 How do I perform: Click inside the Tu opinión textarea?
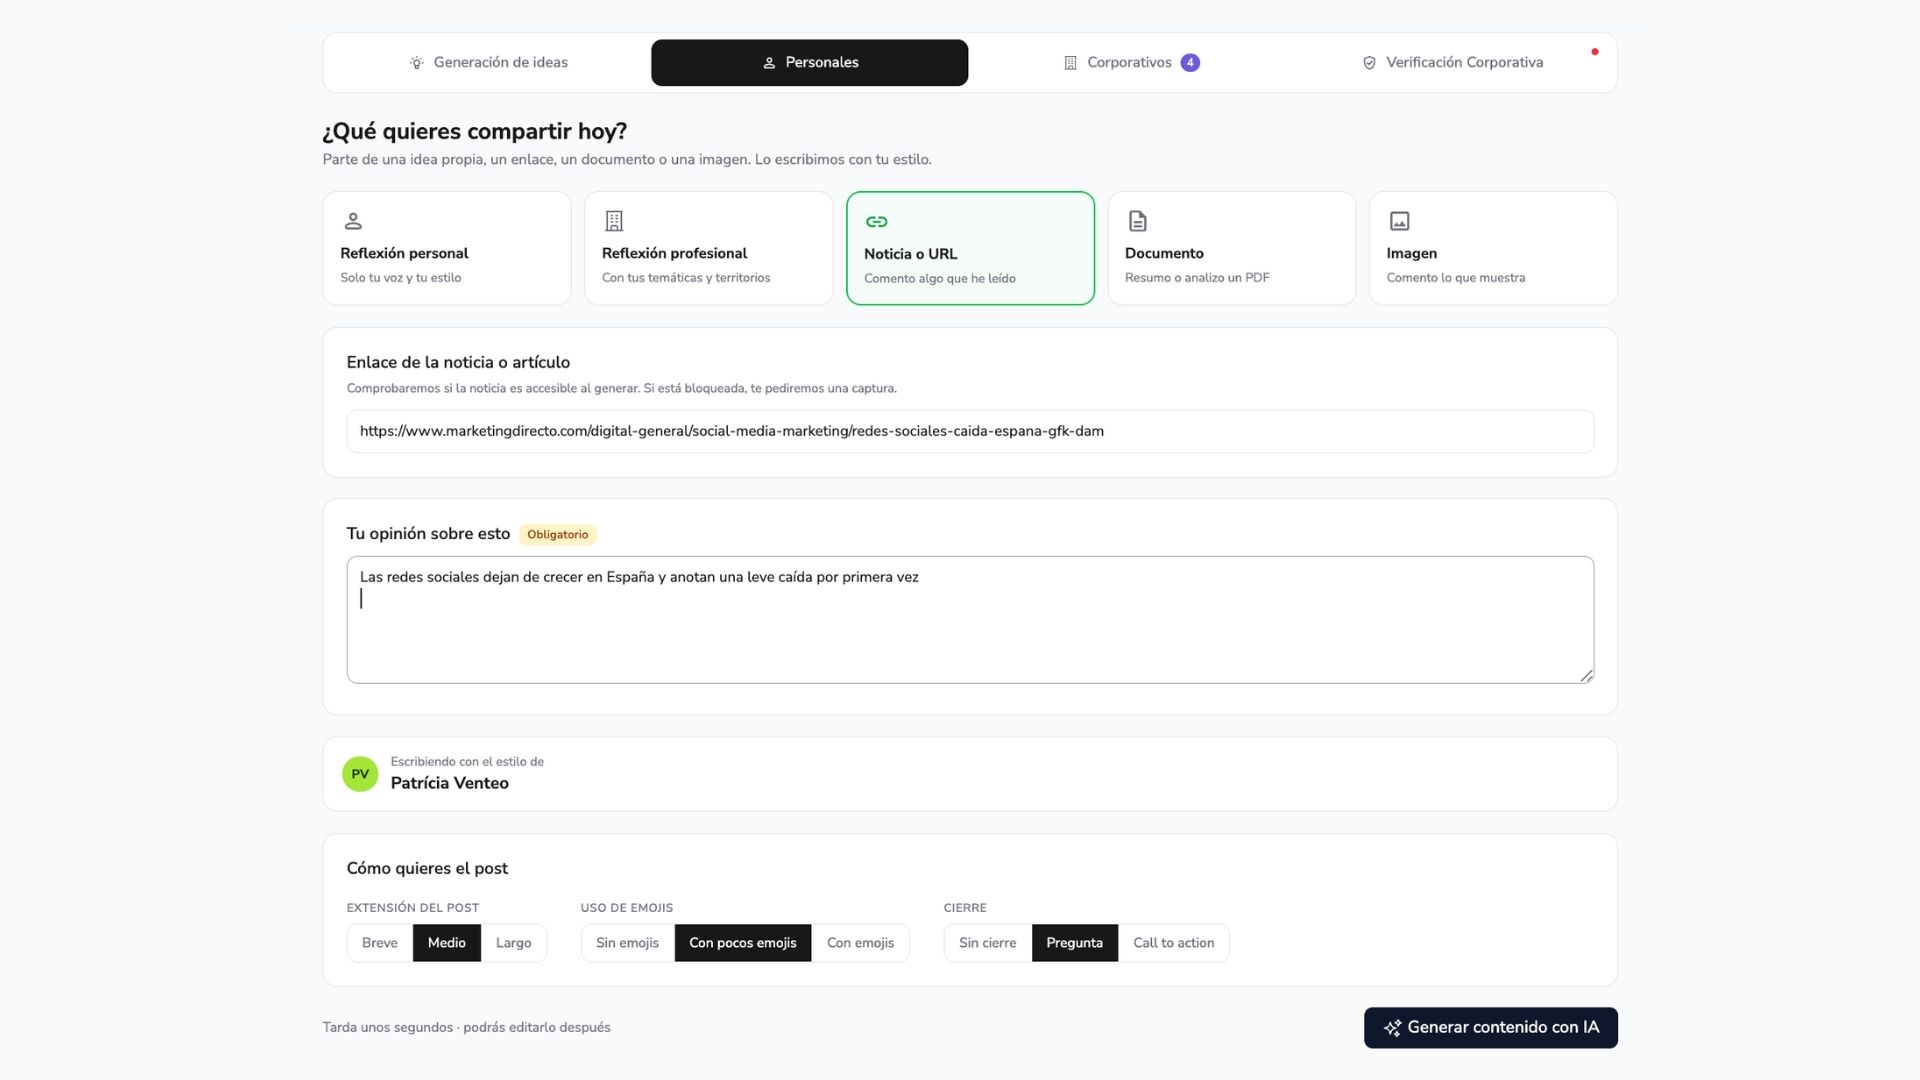click(970, 620)
